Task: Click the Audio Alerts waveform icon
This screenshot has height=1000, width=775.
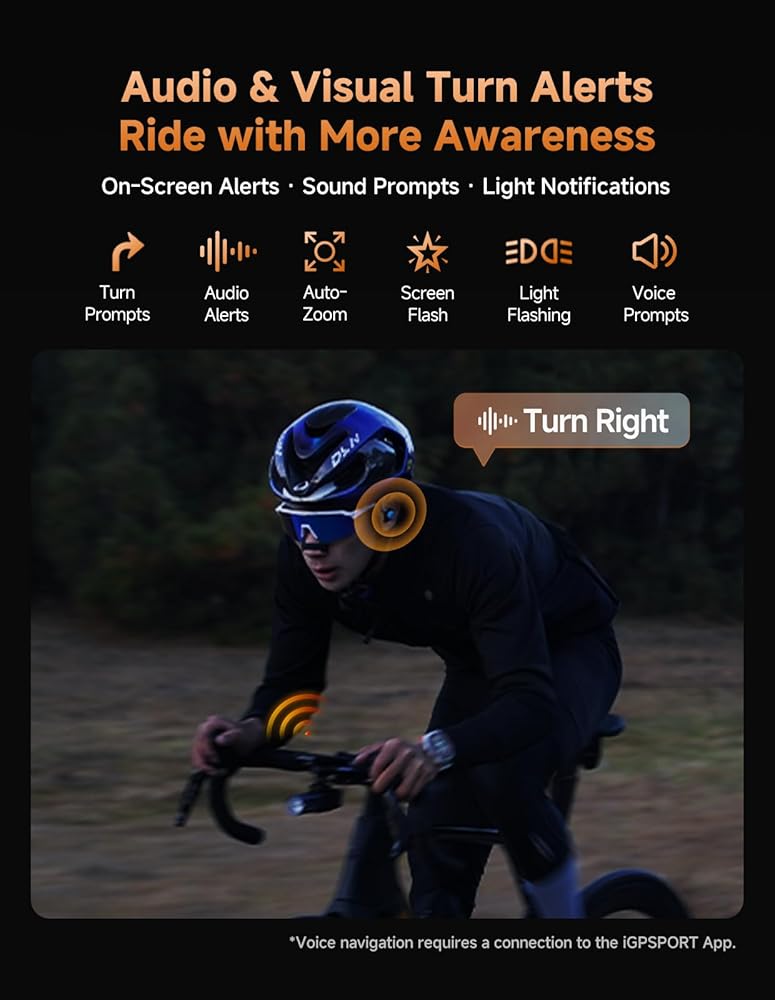Action: pyautogui.click(x=228, y=251)
